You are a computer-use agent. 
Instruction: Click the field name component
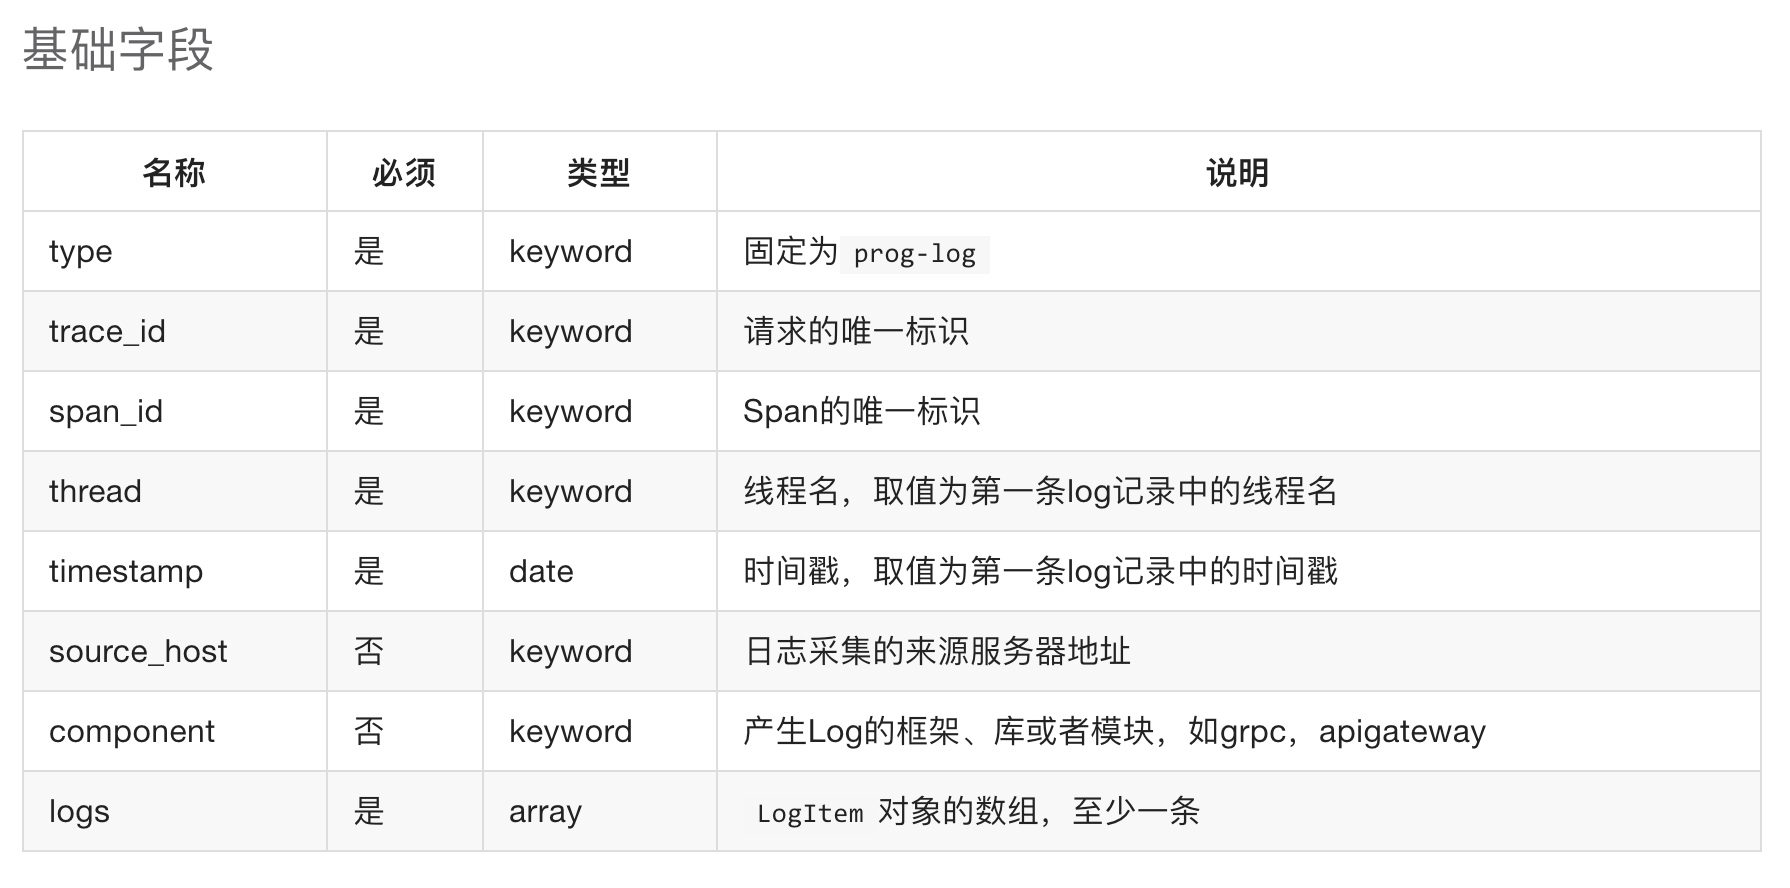click(132, 731)
